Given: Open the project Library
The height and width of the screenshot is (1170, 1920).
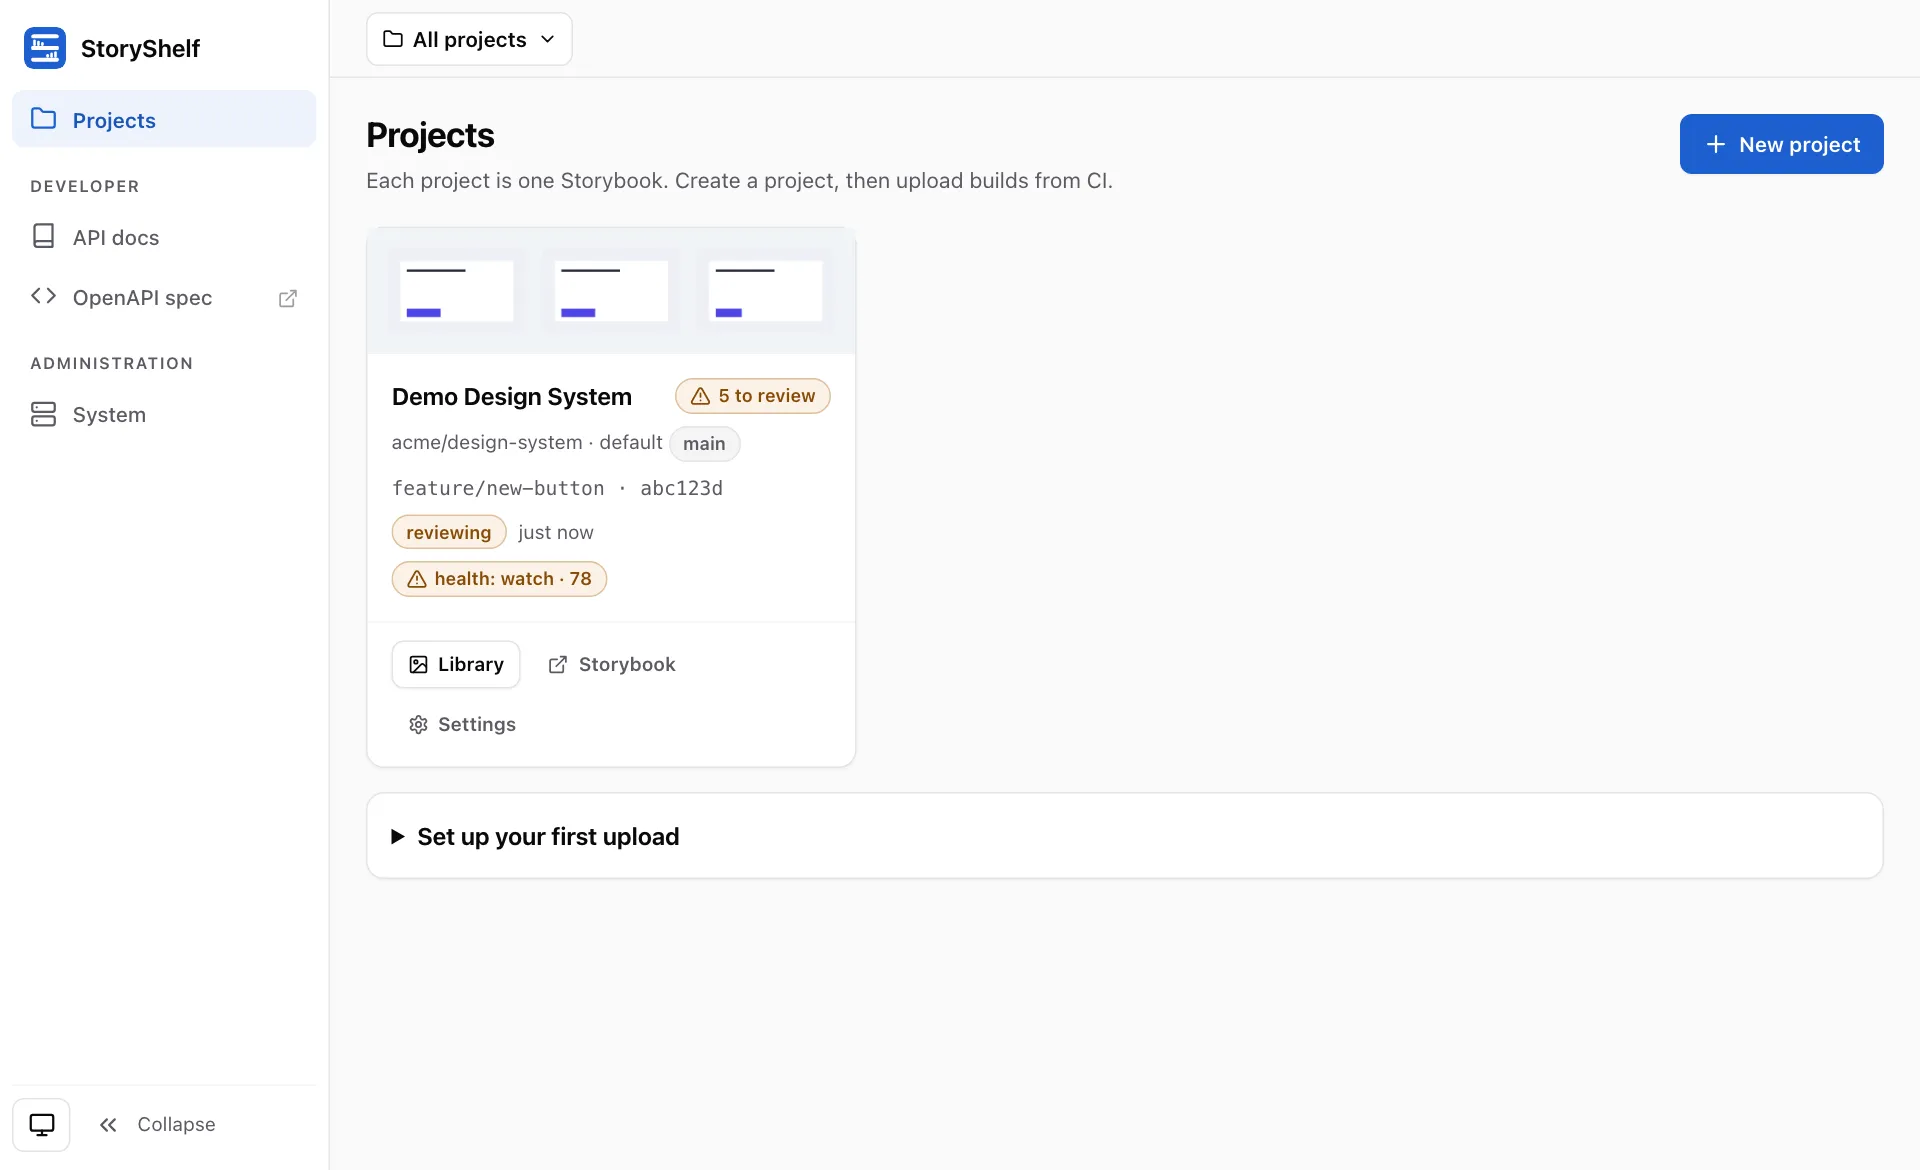Looking at the screenshot, I should tap(456, 664).
